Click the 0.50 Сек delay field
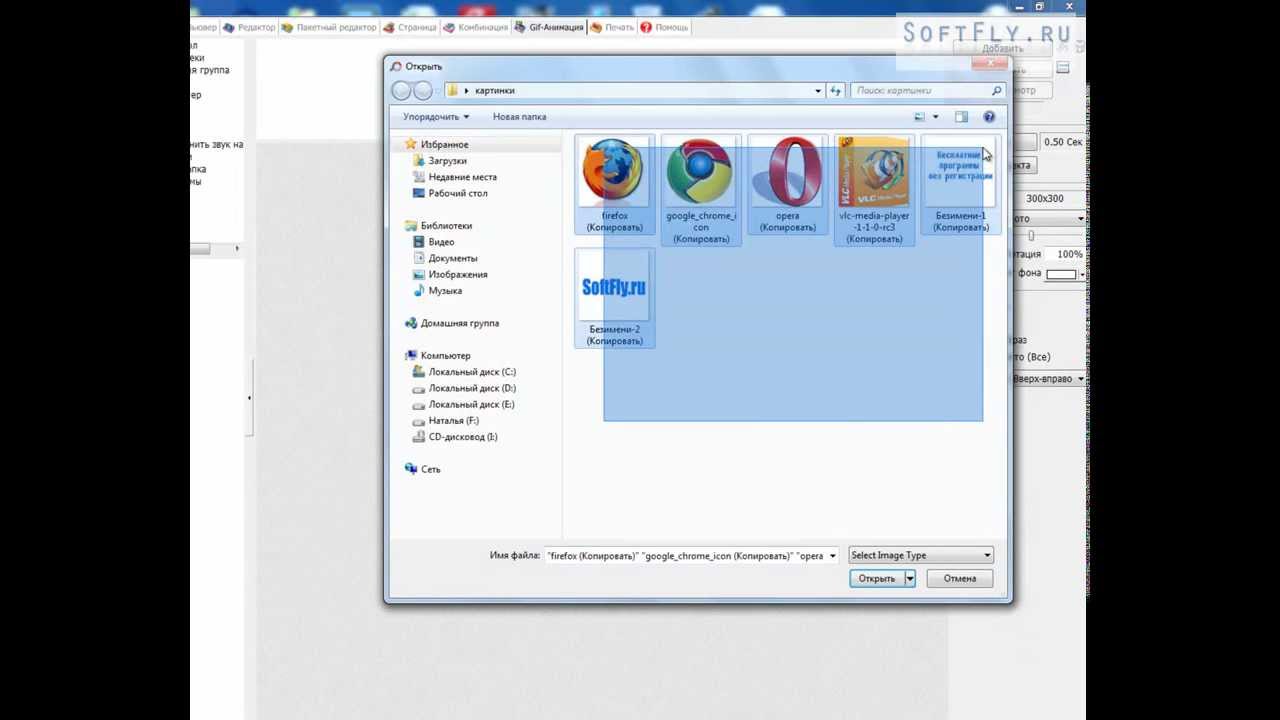1280x720 pixels. coord(1063,142)
